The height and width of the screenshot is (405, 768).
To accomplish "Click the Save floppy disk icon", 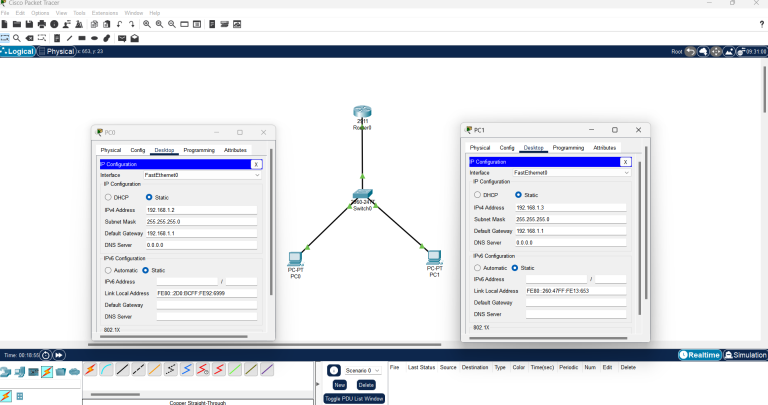I will (x=29, y=24).
